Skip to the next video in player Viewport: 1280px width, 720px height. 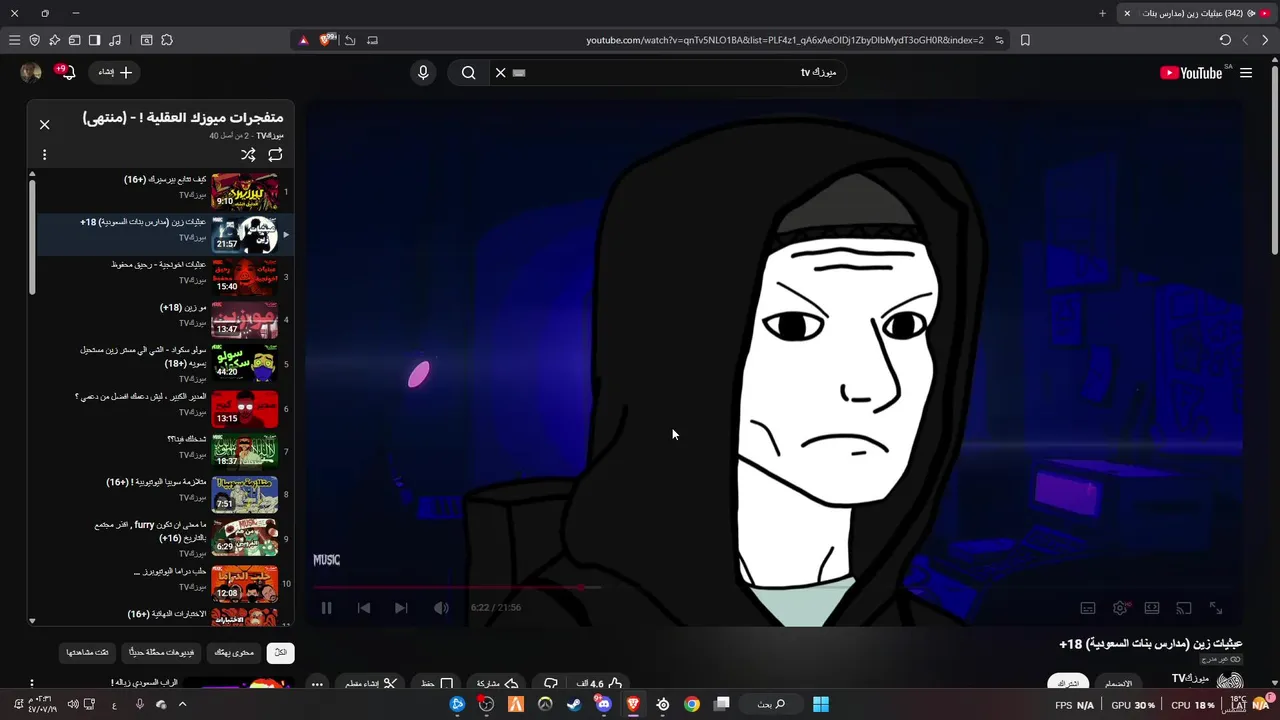coord(401,607)
